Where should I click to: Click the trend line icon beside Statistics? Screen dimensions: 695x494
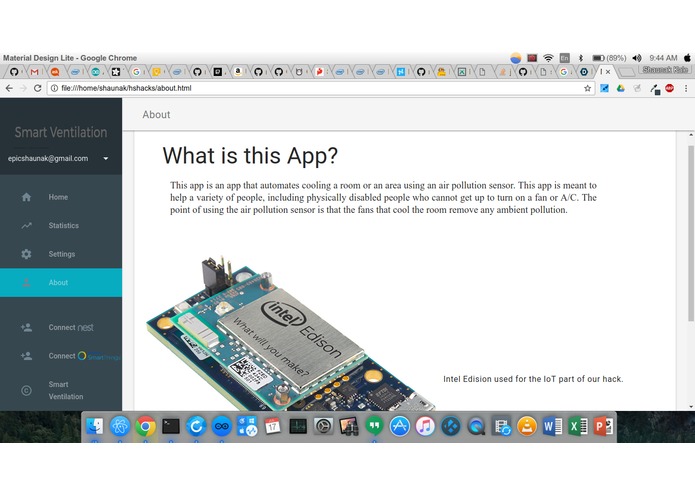pos(27,226)
